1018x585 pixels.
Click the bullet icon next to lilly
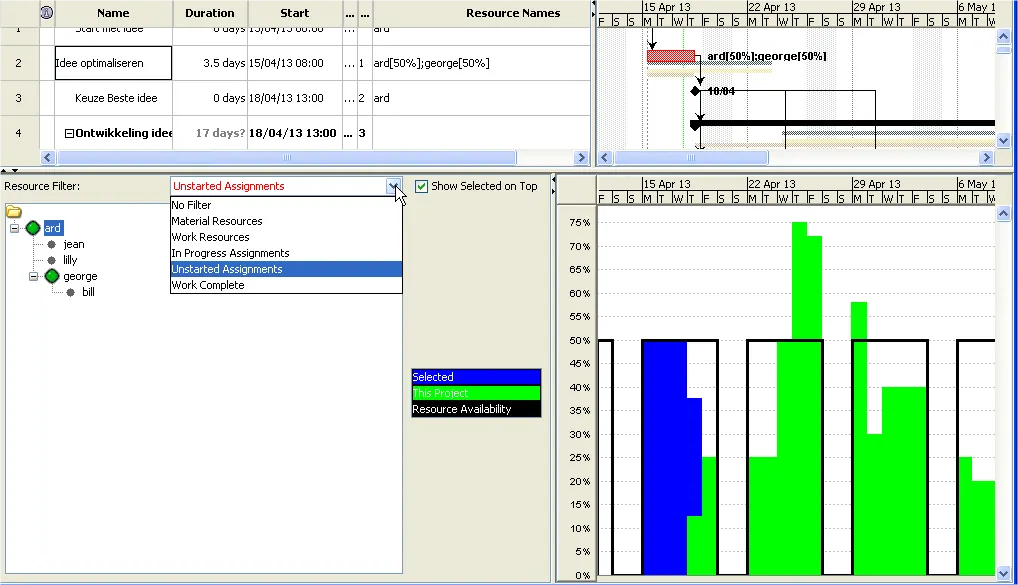pos(52,260)
